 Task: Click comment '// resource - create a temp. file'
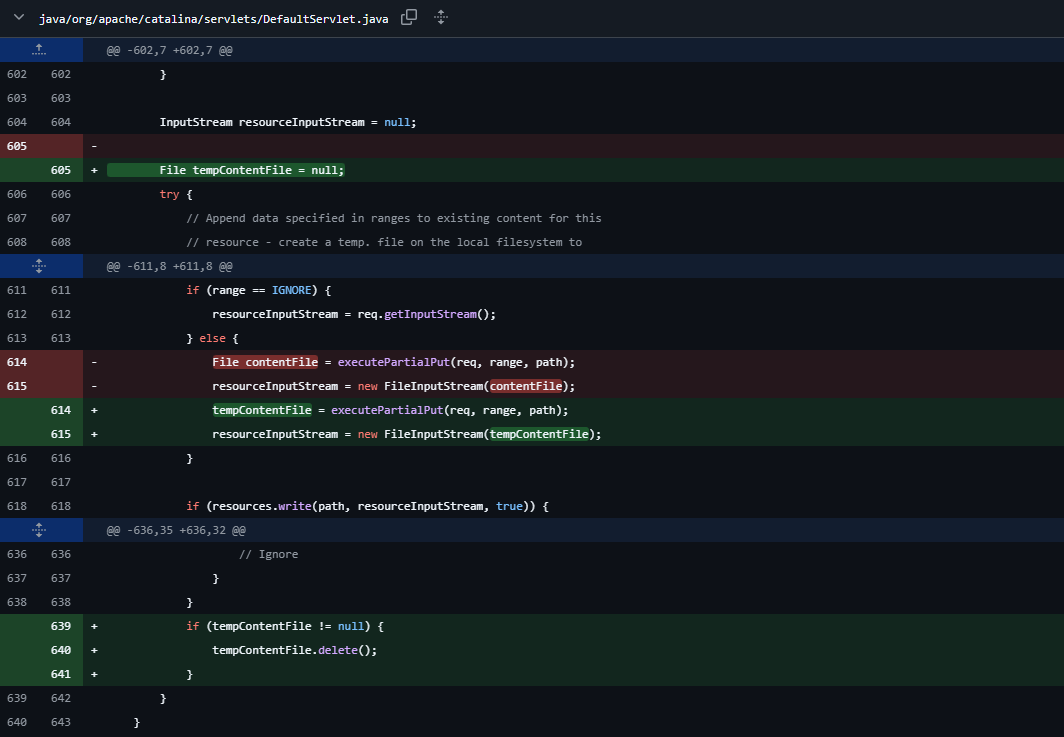pyautogui.click(x=384, y=242)
